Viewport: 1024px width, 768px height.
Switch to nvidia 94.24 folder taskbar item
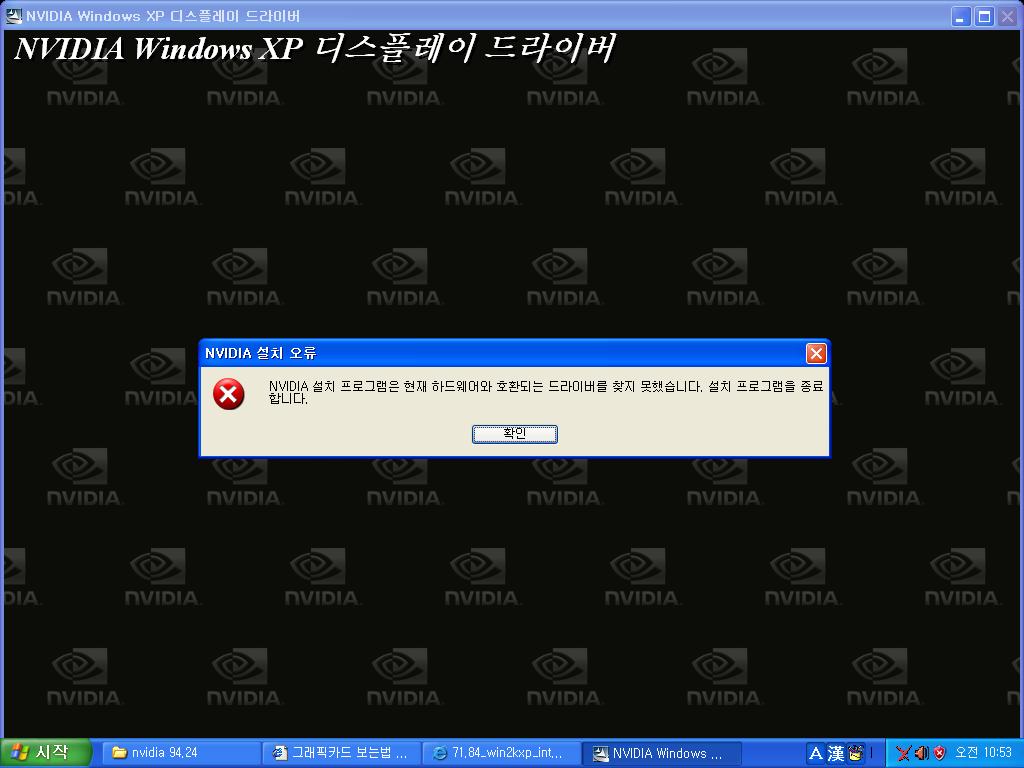tap(180, 753)
